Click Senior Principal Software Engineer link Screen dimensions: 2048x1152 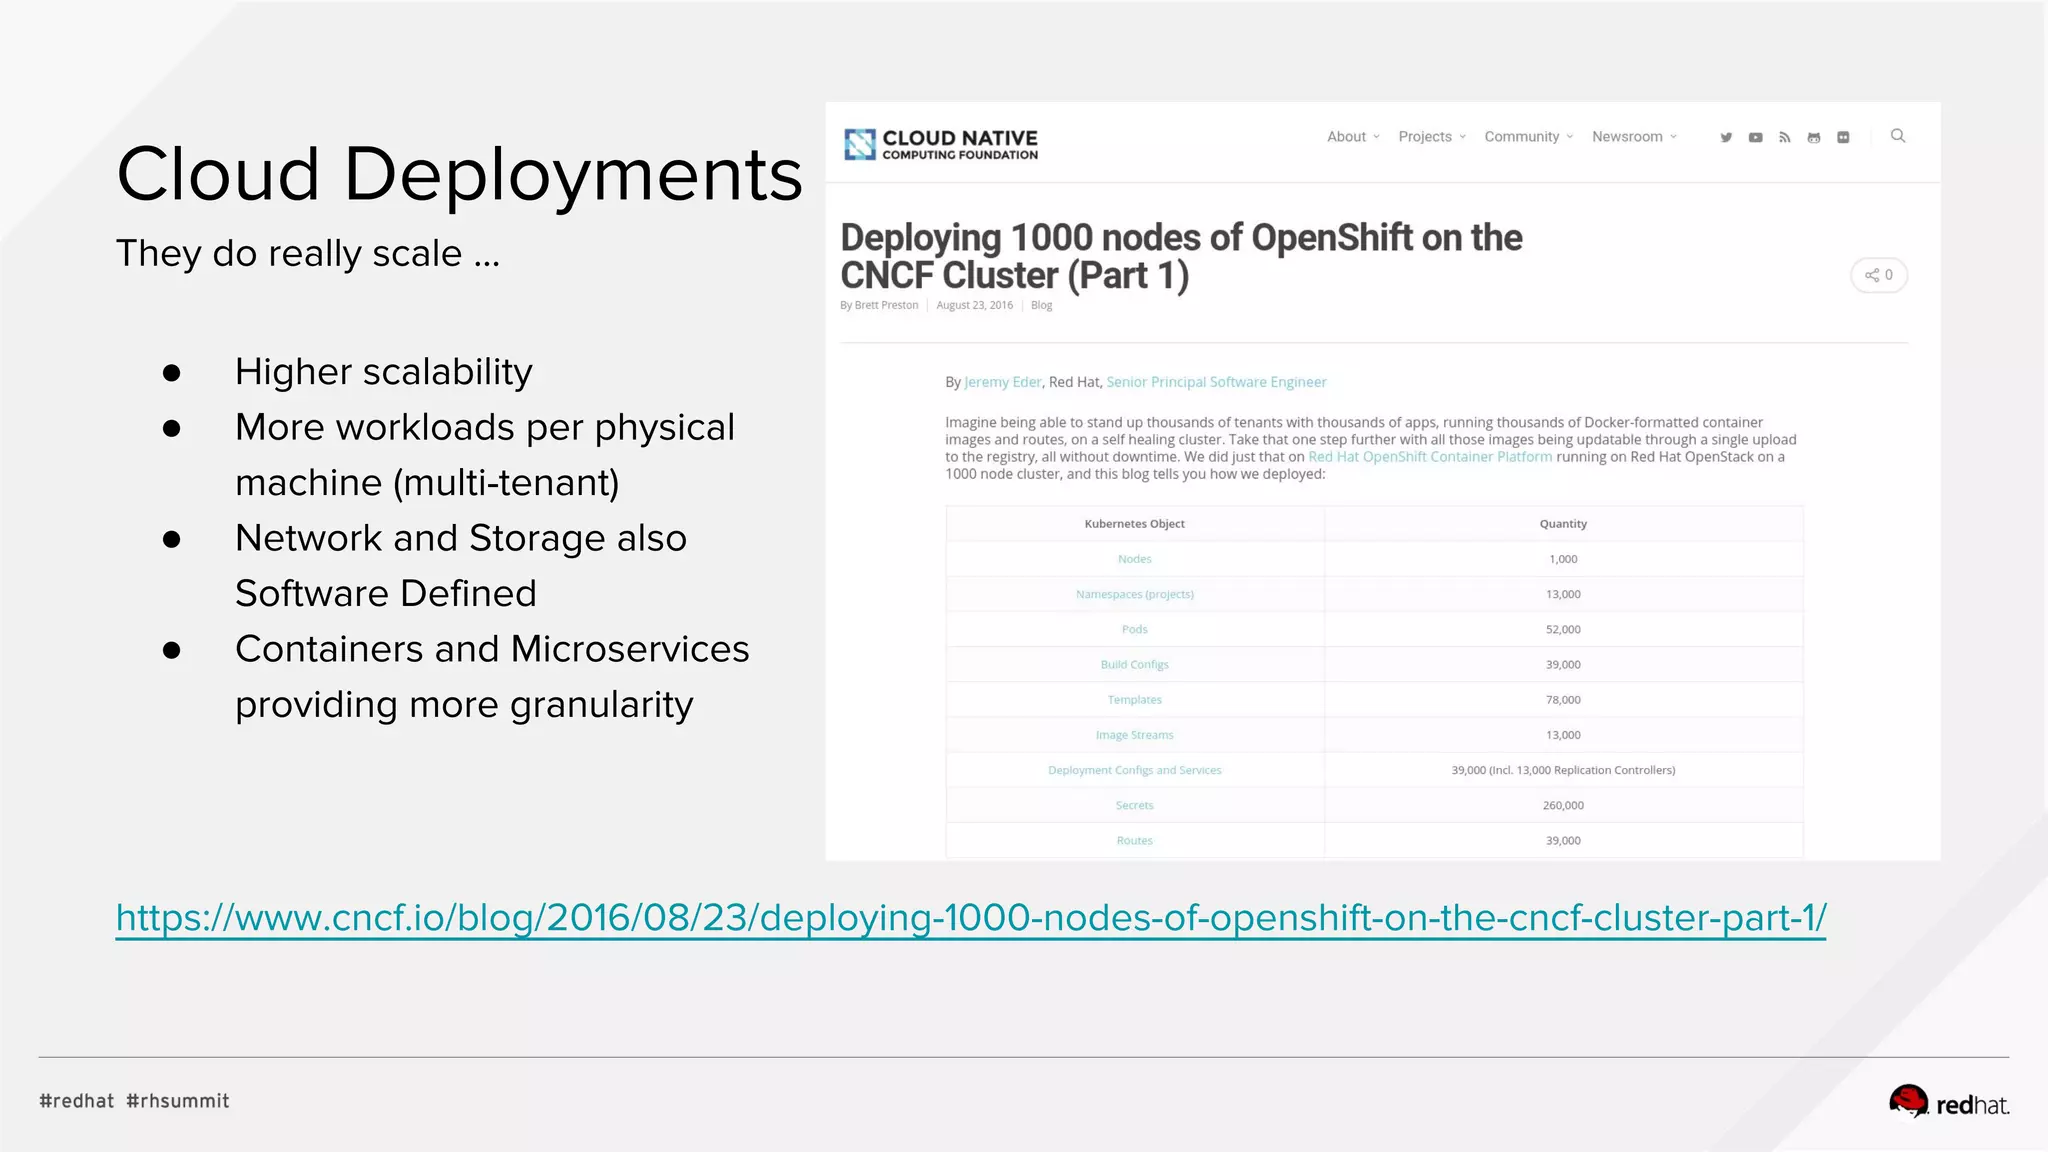(x=1216, y=382)
